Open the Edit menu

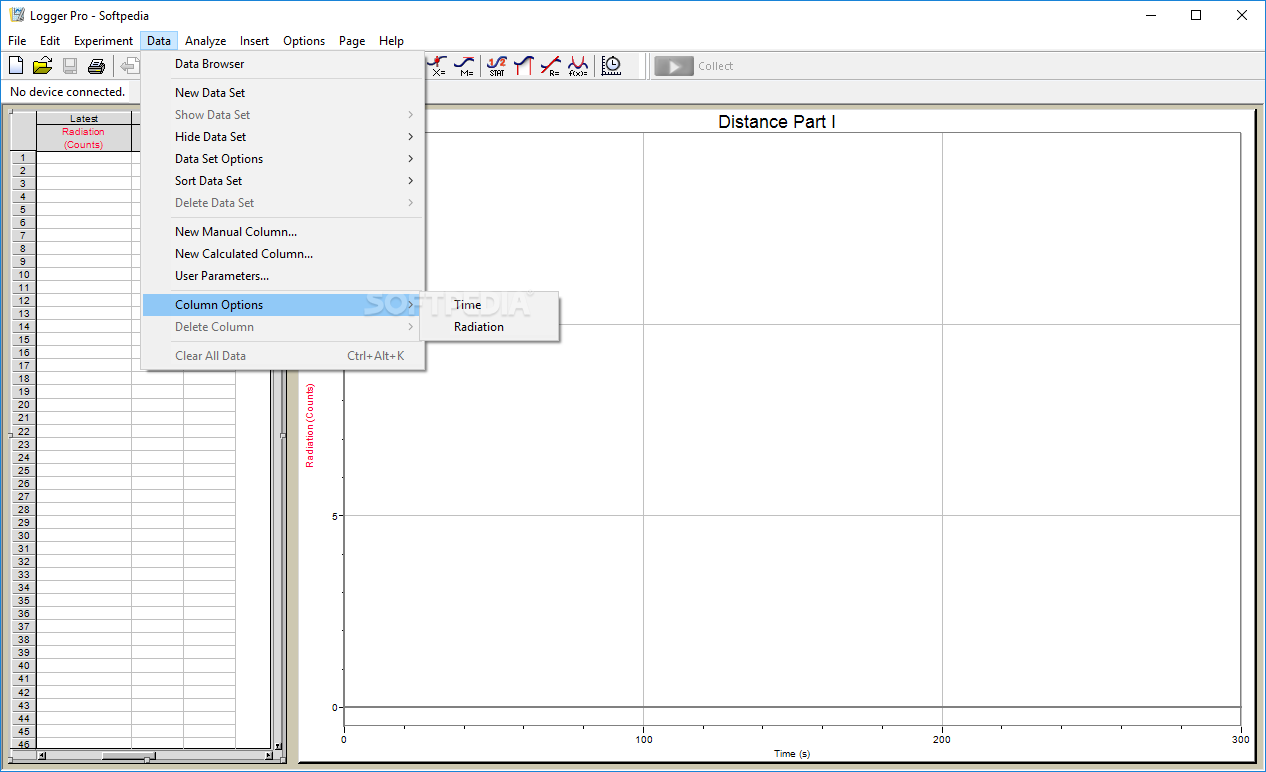point(50,41)
